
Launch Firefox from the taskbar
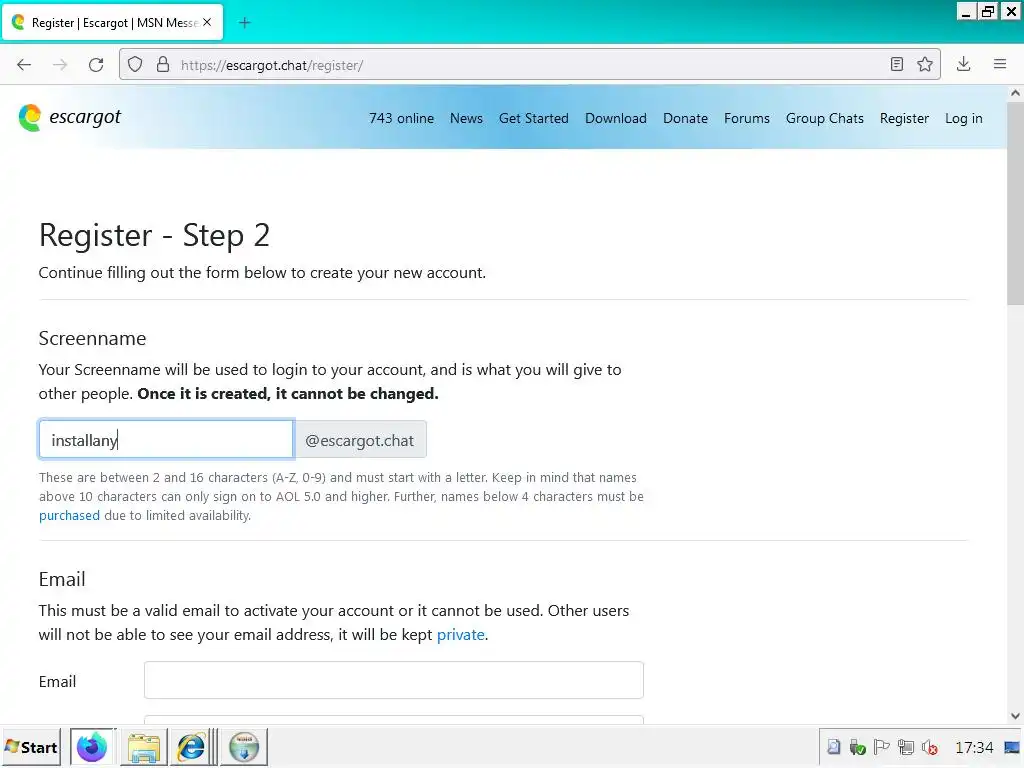point(92,747)
